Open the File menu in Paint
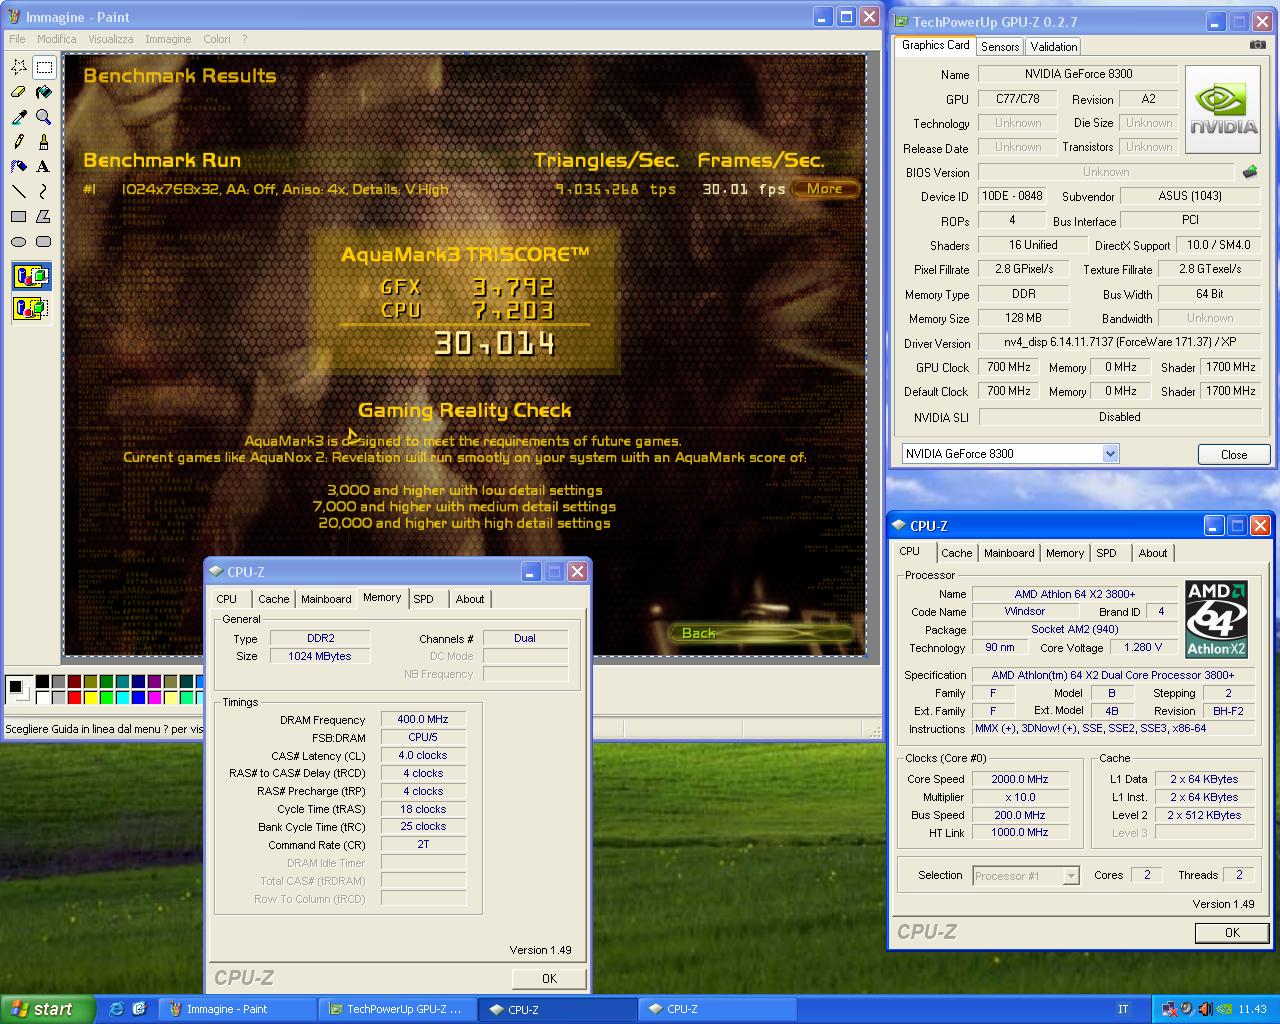 (x=17, y=39)
